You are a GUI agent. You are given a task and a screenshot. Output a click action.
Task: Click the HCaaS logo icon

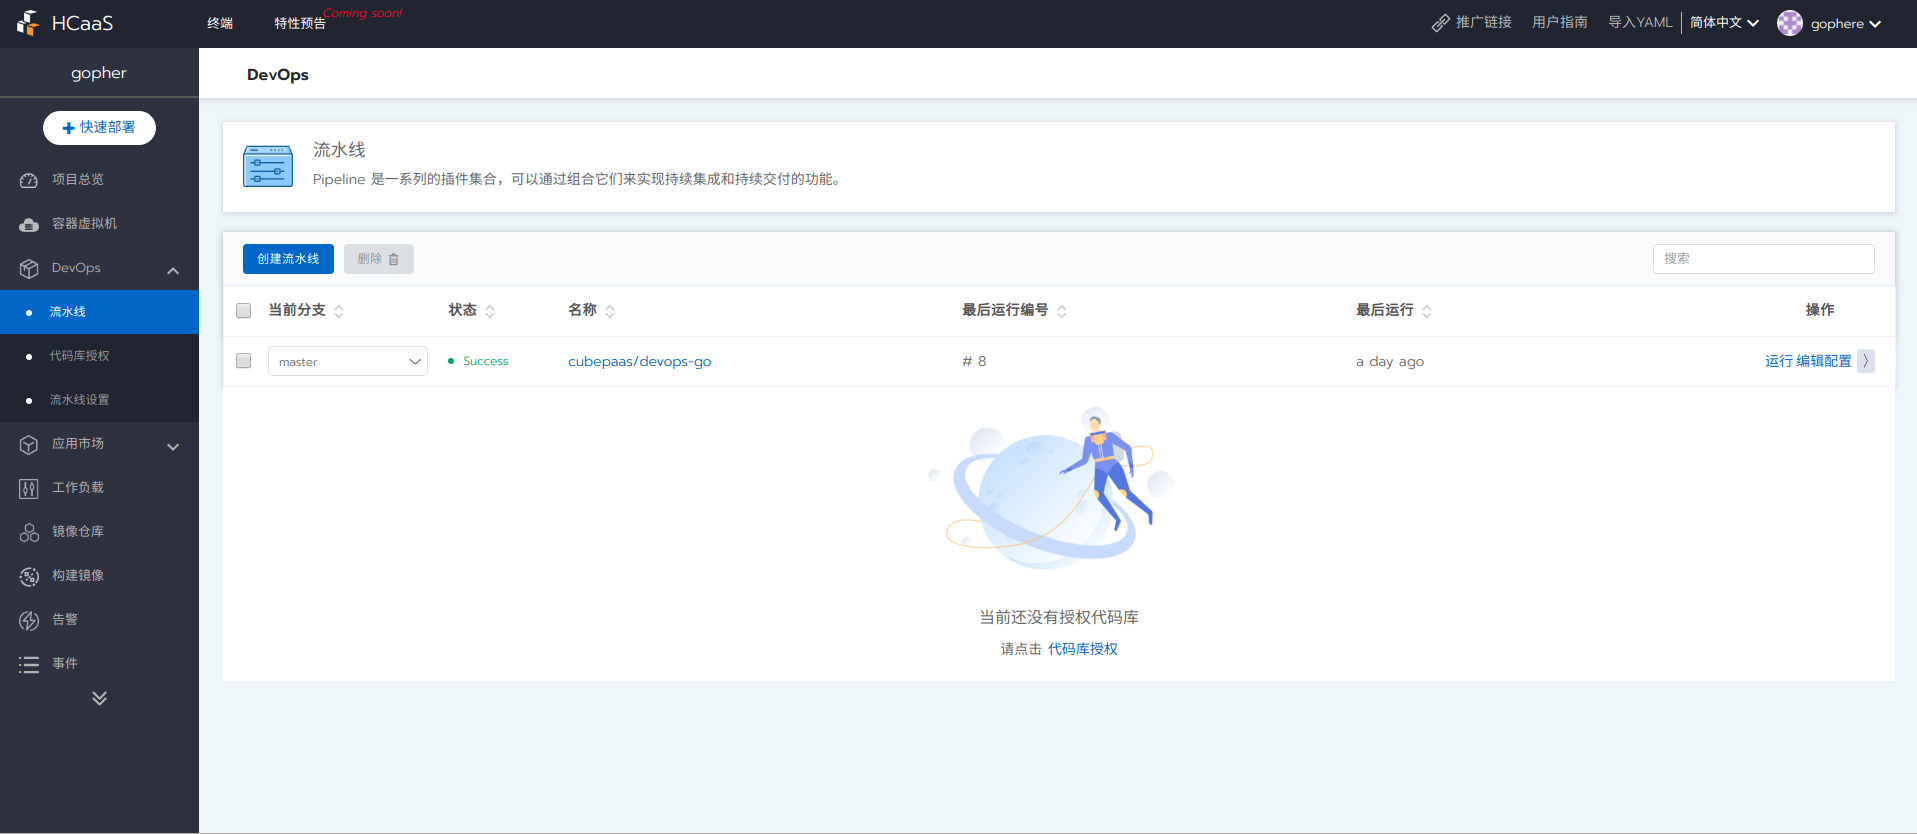click(x=28, y=23)
